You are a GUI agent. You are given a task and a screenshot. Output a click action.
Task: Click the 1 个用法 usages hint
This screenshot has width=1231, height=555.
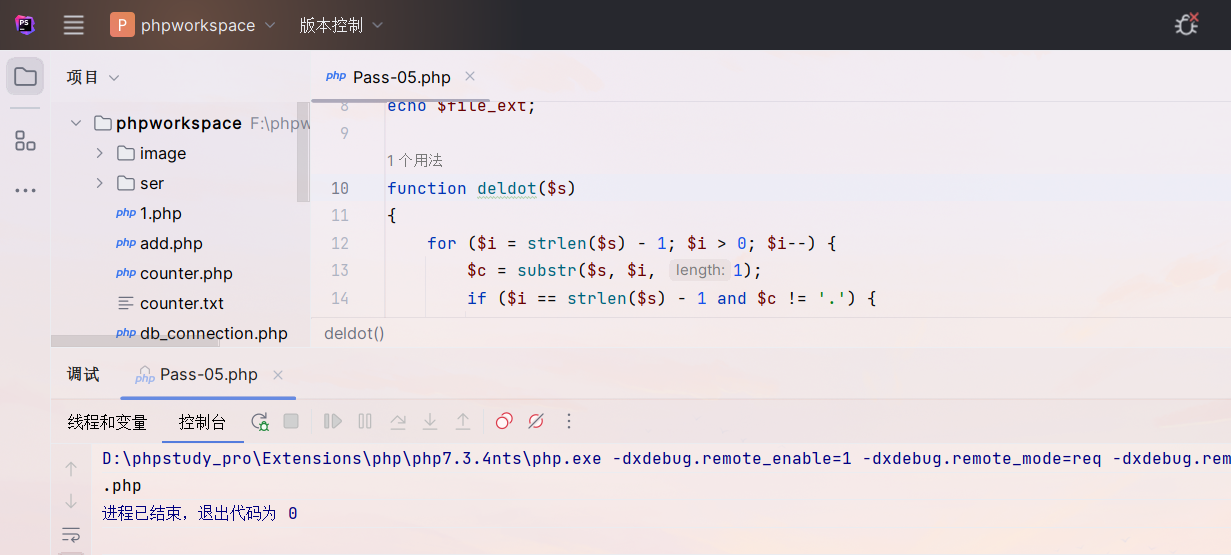point(414,160)
